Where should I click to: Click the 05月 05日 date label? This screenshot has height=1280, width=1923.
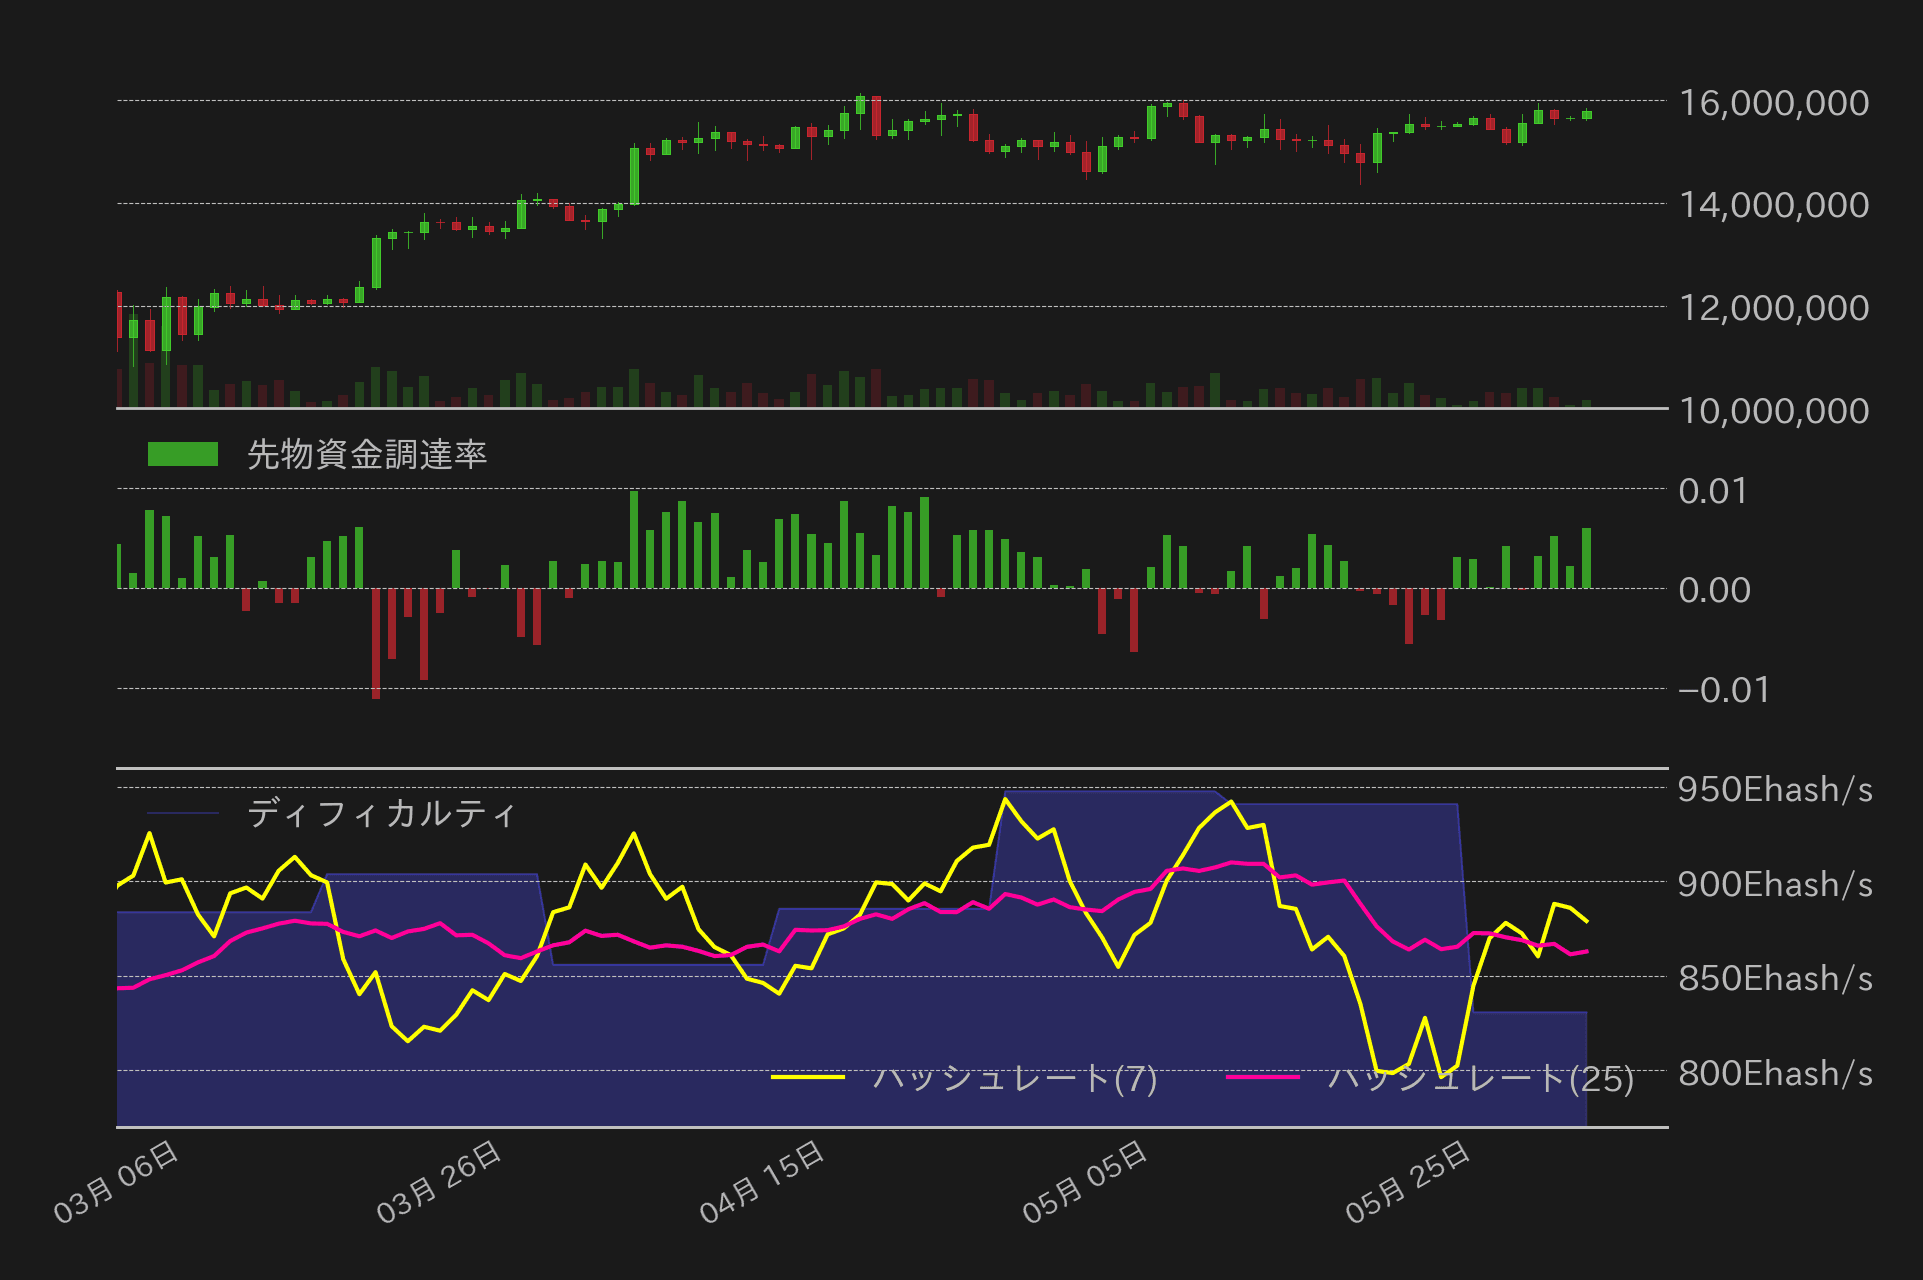1086,1182
